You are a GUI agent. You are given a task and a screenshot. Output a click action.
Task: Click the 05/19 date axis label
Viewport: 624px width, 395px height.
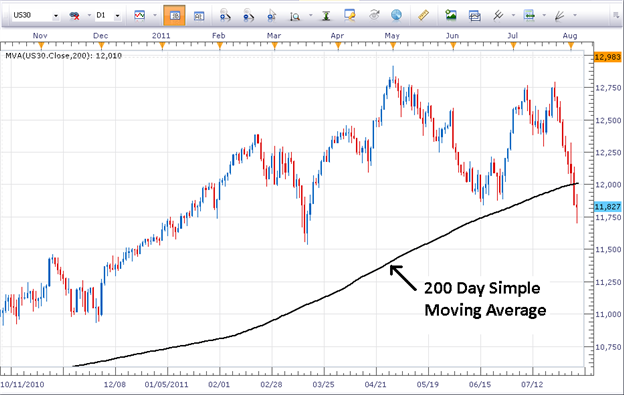point(428,385)
